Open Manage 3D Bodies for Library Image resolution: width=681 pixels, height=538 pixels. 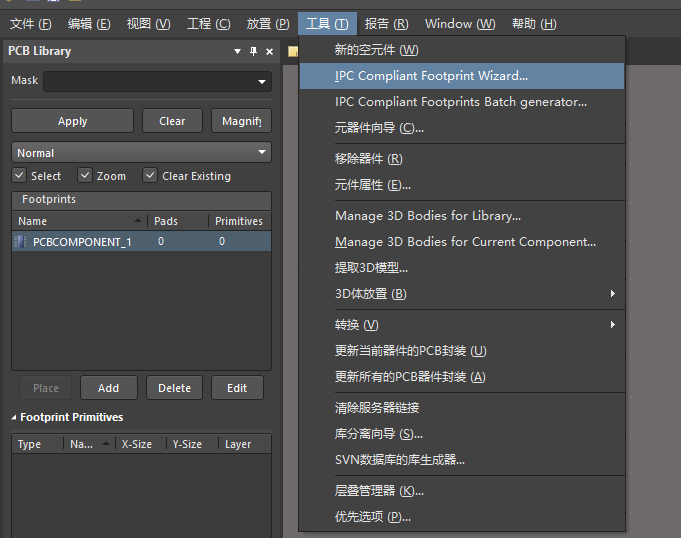(x=462, y=216)
